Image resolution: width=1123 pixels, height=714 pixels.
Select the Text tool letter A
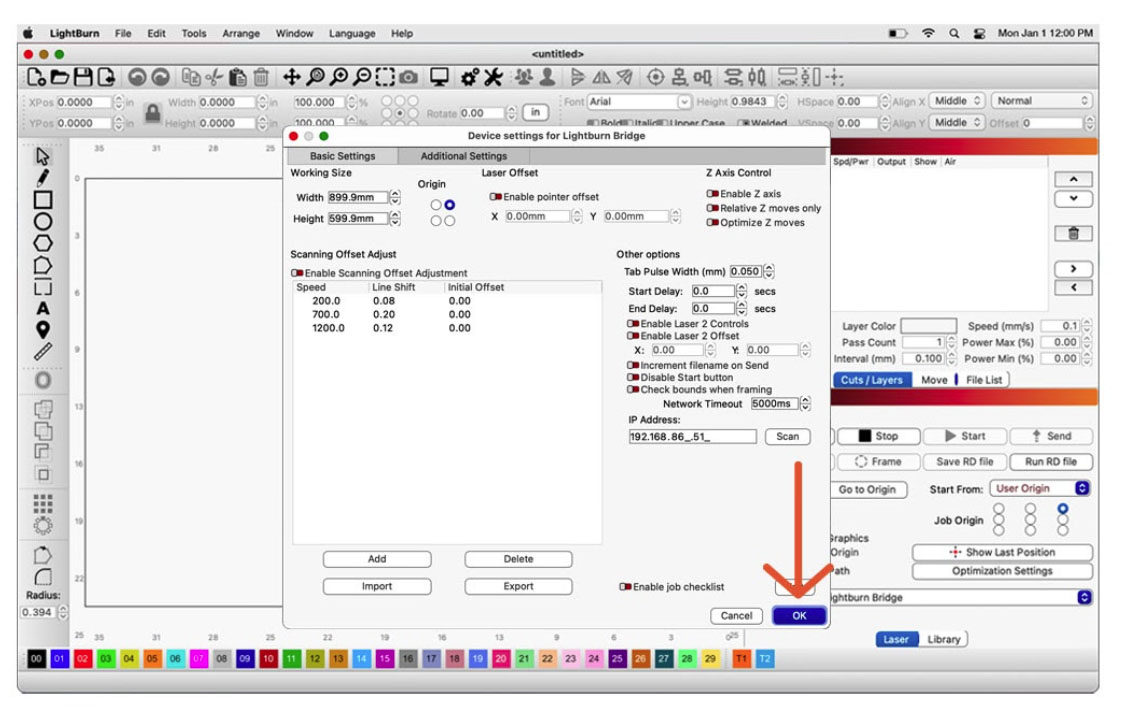click(42, 308)
